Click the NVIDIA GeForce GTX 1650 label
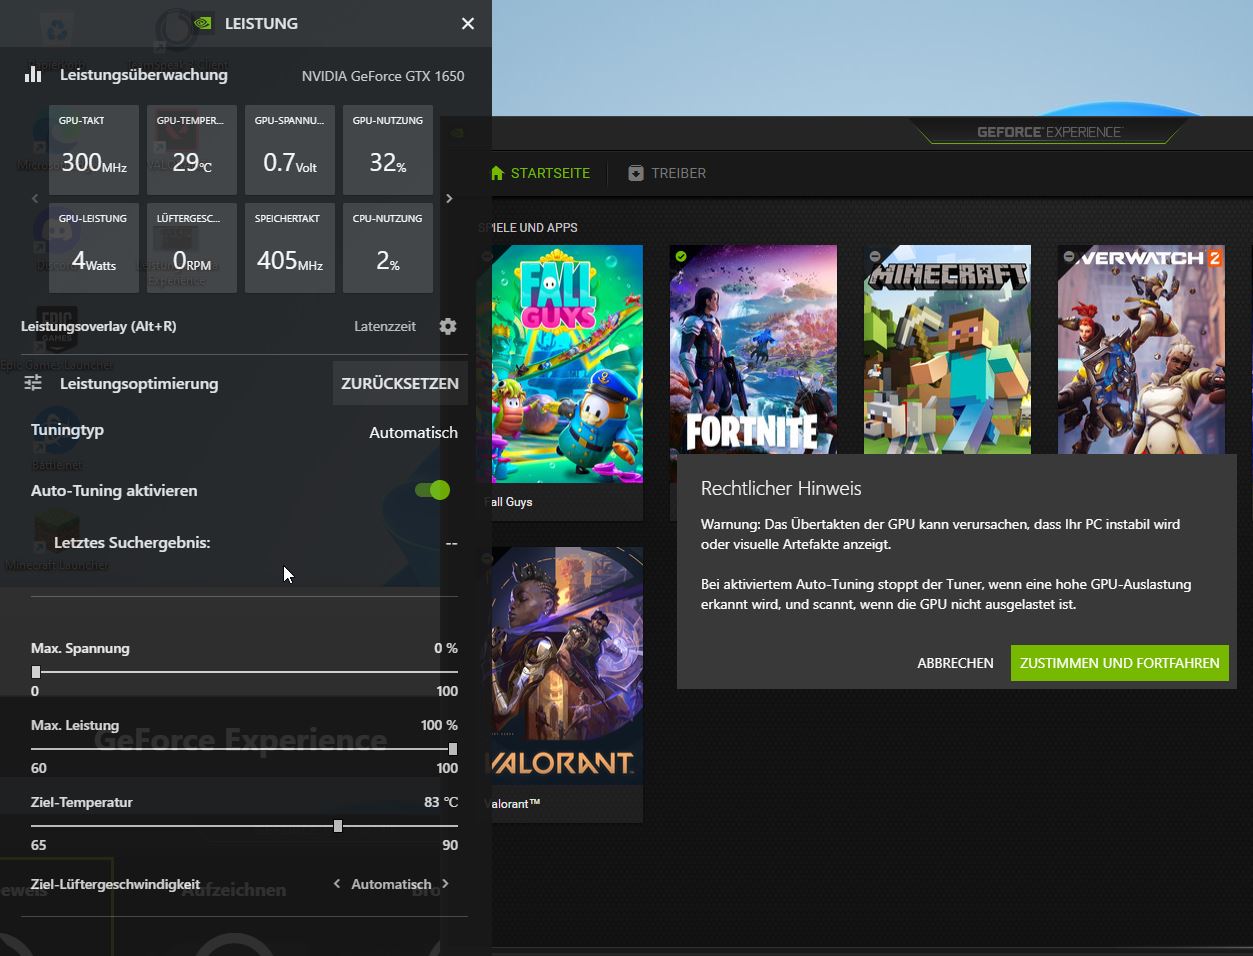This screenshot has height=956, width=1253. pos(383,76)
